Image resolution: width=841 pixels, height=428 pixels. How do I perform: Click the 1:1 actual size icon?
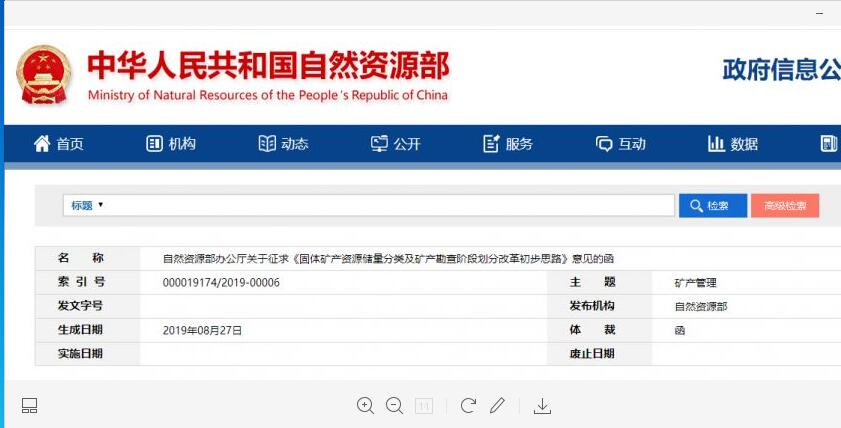coord(424,406)
